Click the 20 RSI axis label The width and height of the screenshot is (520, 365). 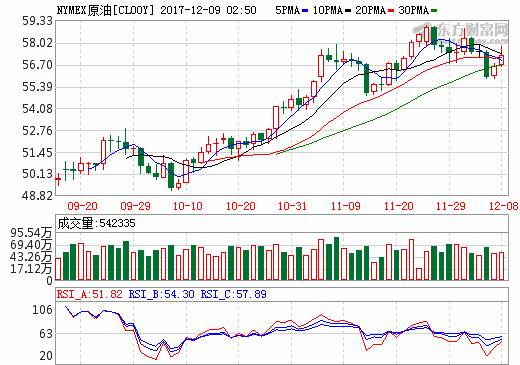point(46,356)
